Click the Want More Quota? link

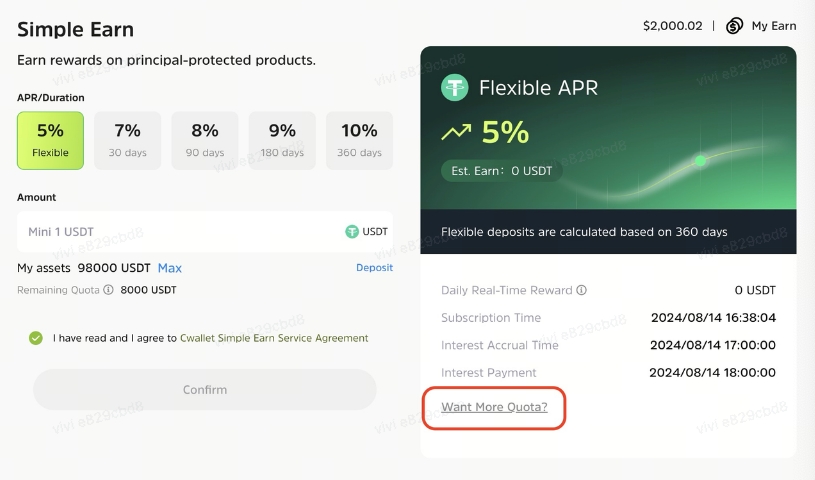(494, 407)
